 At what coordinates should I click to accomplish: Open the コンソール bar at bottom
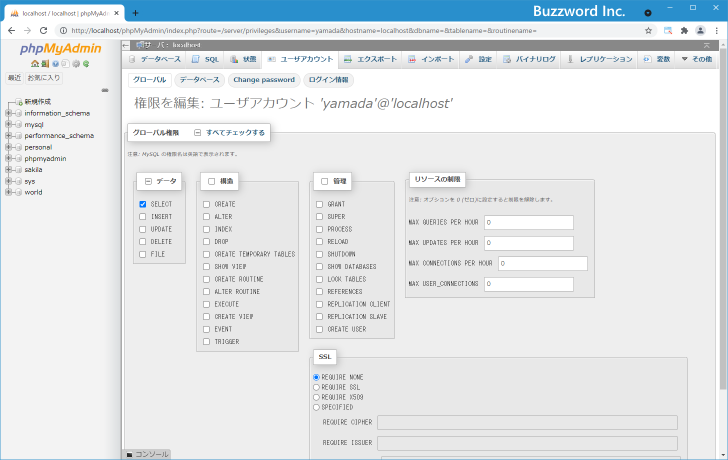click(x=148, y=454)
